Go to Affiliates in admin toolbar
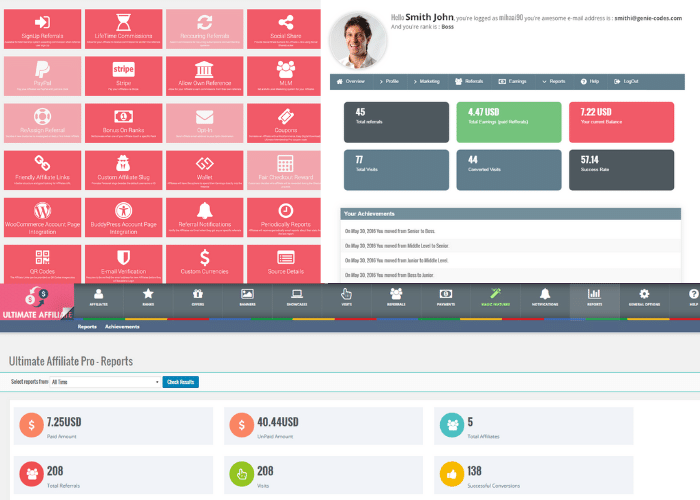This screenshot has height=500, width=700. pyautogui.click(x=99, y=298)
